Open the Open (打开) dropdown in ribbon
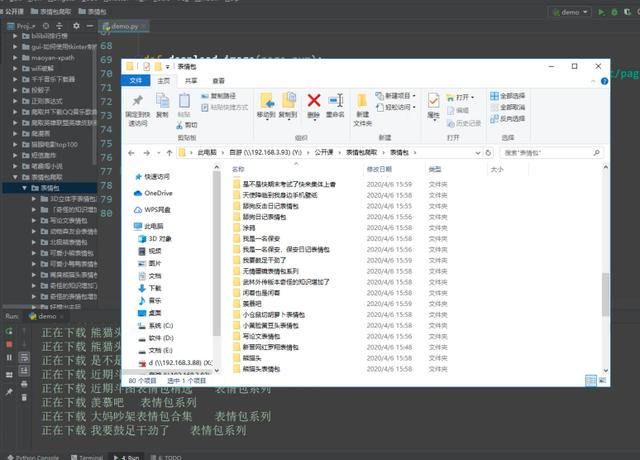 point(460,98)
